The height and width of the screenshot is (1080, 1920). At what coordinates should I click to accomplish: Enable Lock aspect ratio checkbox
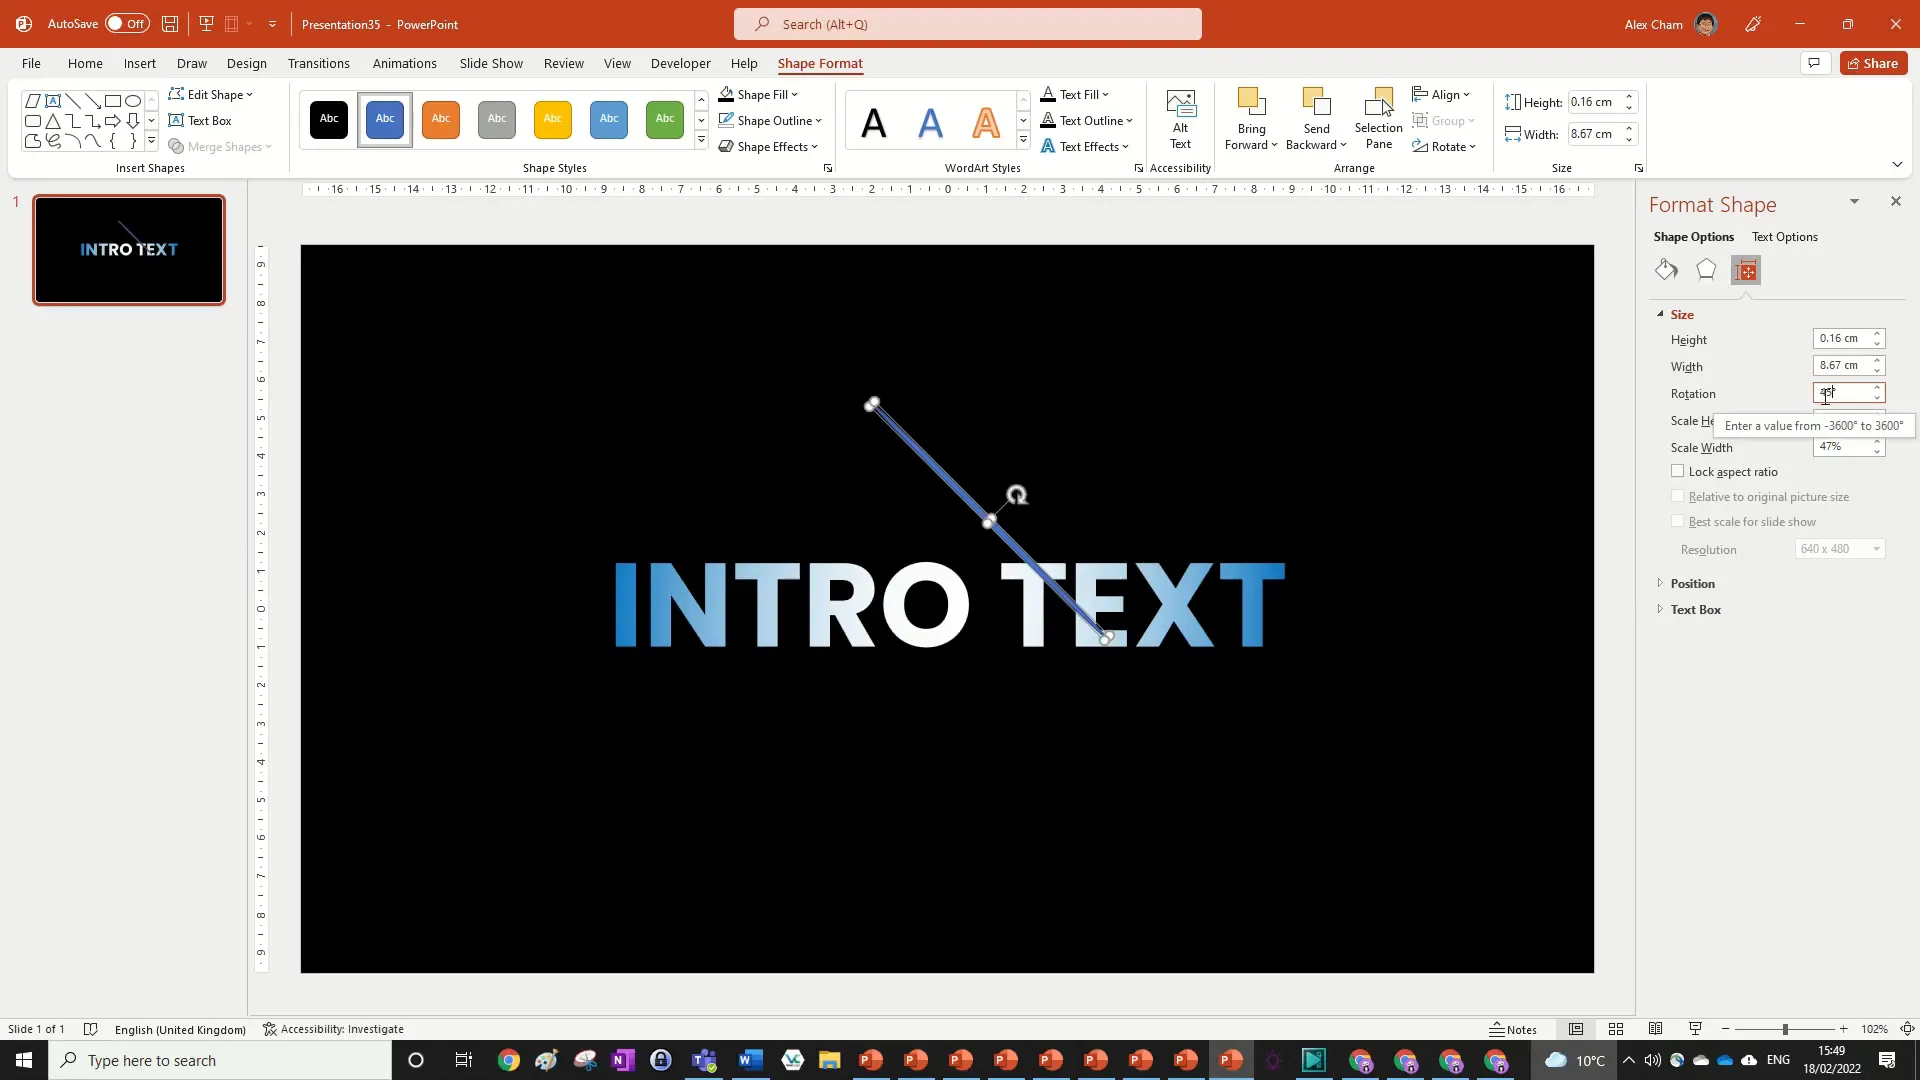click(x=1677, y=471)
